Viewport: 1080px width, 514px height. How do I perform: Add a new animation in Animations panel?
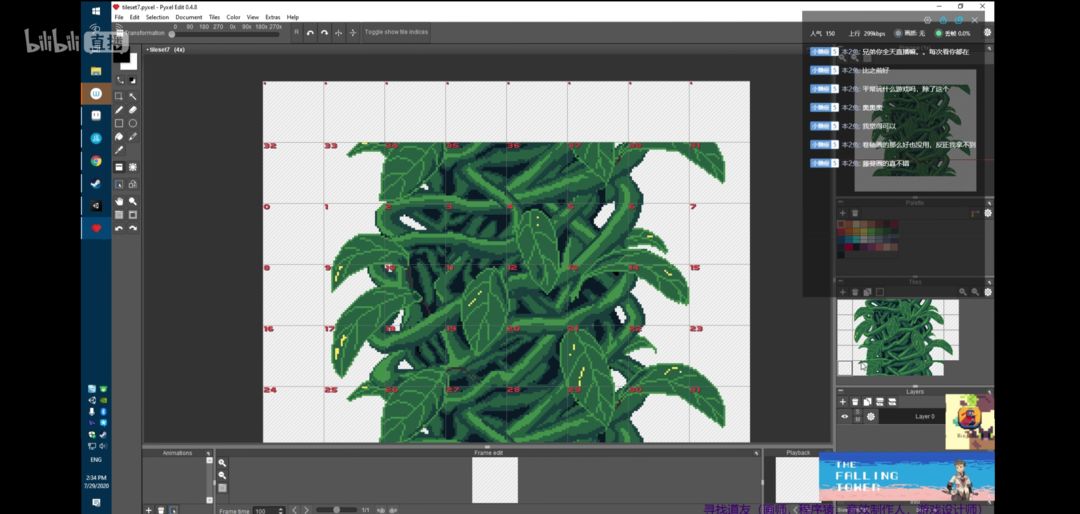point(148,510)
